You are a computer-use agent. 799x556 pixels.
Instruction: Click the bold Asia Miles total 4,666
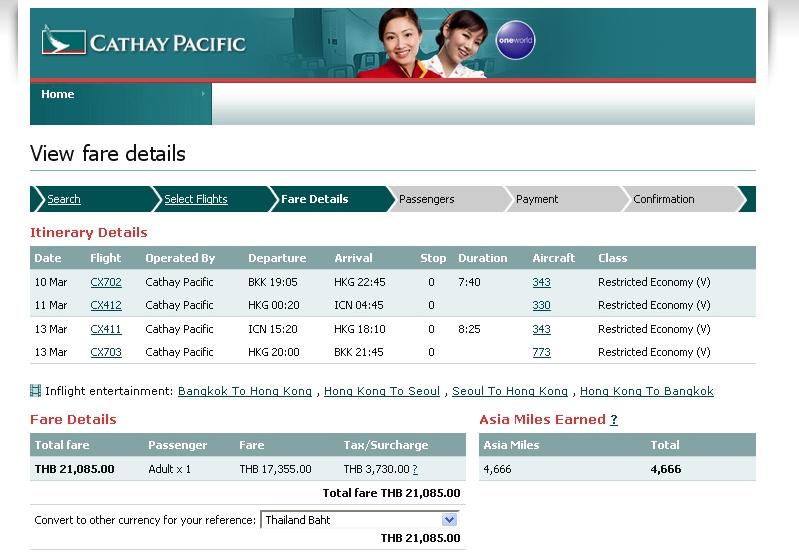tap(665, 469)
